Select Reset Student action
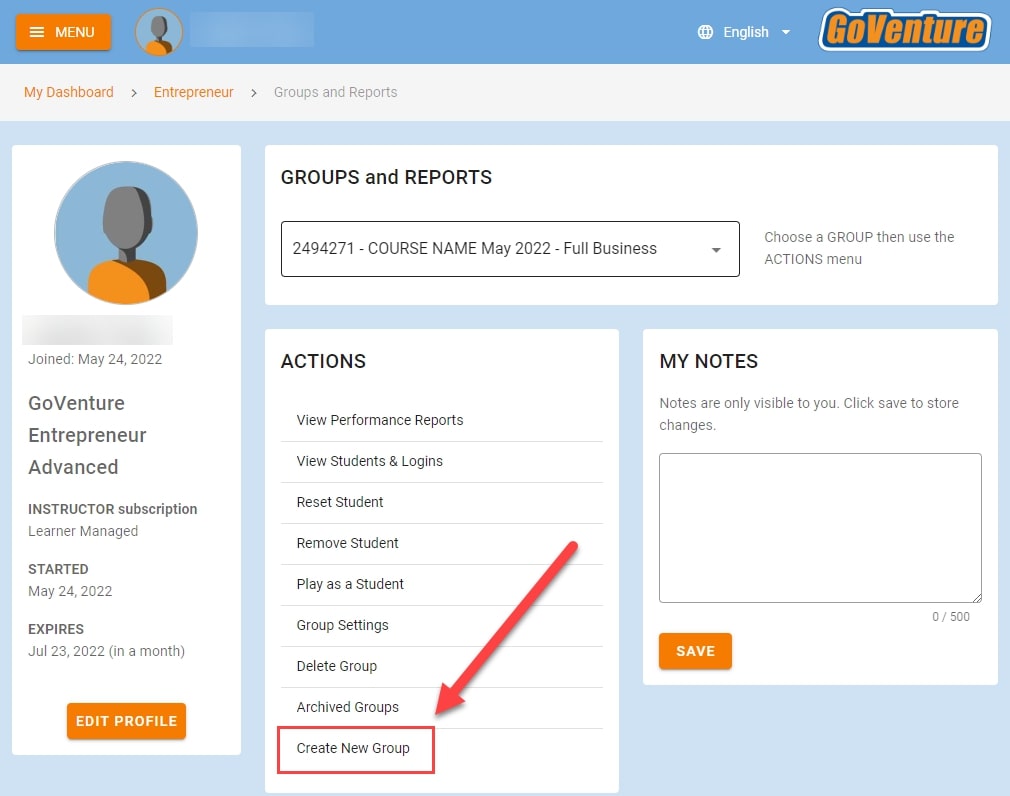1010x796 pixels. pos(342,502)
